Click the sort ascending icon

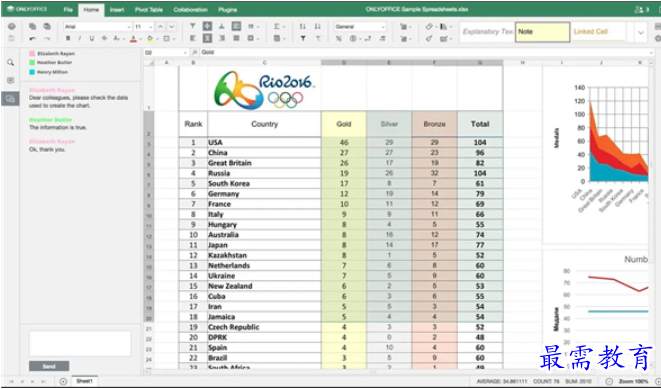click(x=303, y=27)
